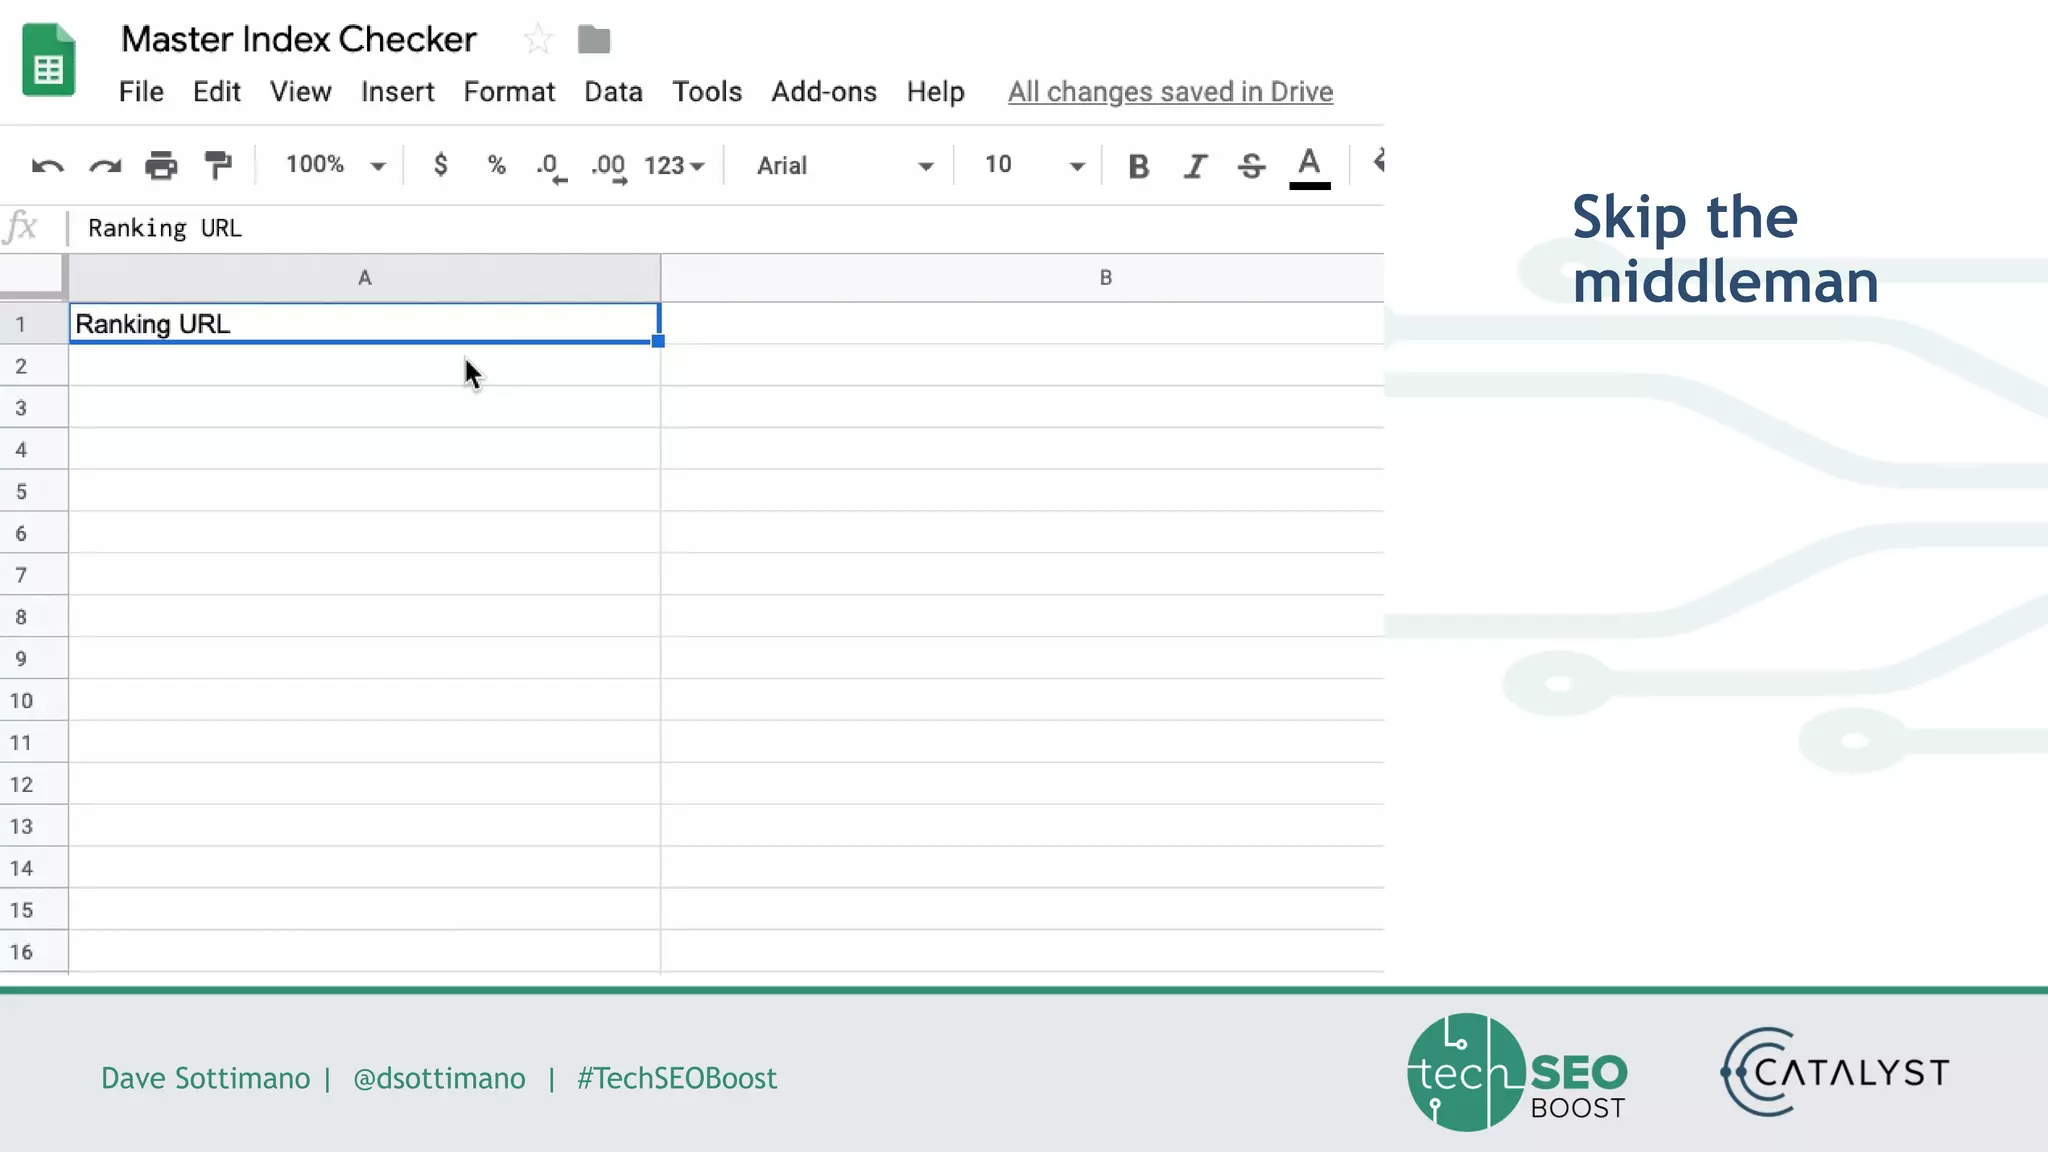The image size is (2048, 1152).
Task: Select row 10 header
Action: [33, 701]
